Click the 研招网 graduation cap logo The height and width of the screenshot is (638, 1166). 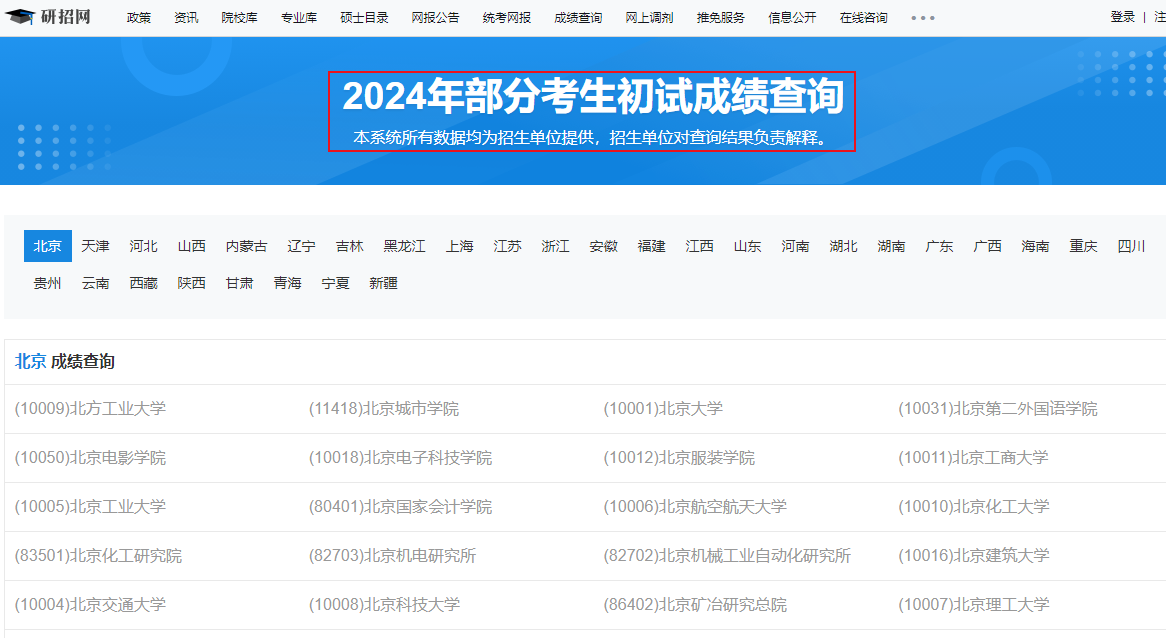tap(48, 17)
